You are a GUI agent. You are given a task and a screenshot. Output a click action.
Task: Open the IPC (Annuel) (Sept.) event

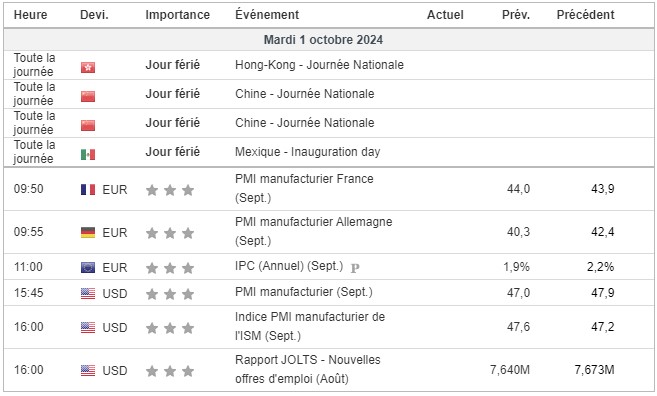point(289,266)
